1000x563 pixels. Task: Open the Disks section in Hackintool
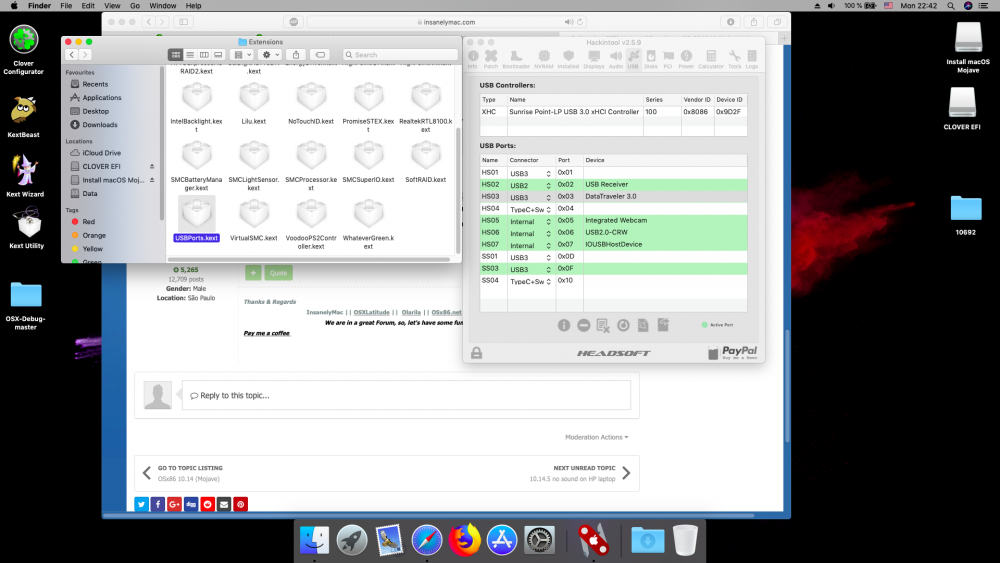(651, 59)
